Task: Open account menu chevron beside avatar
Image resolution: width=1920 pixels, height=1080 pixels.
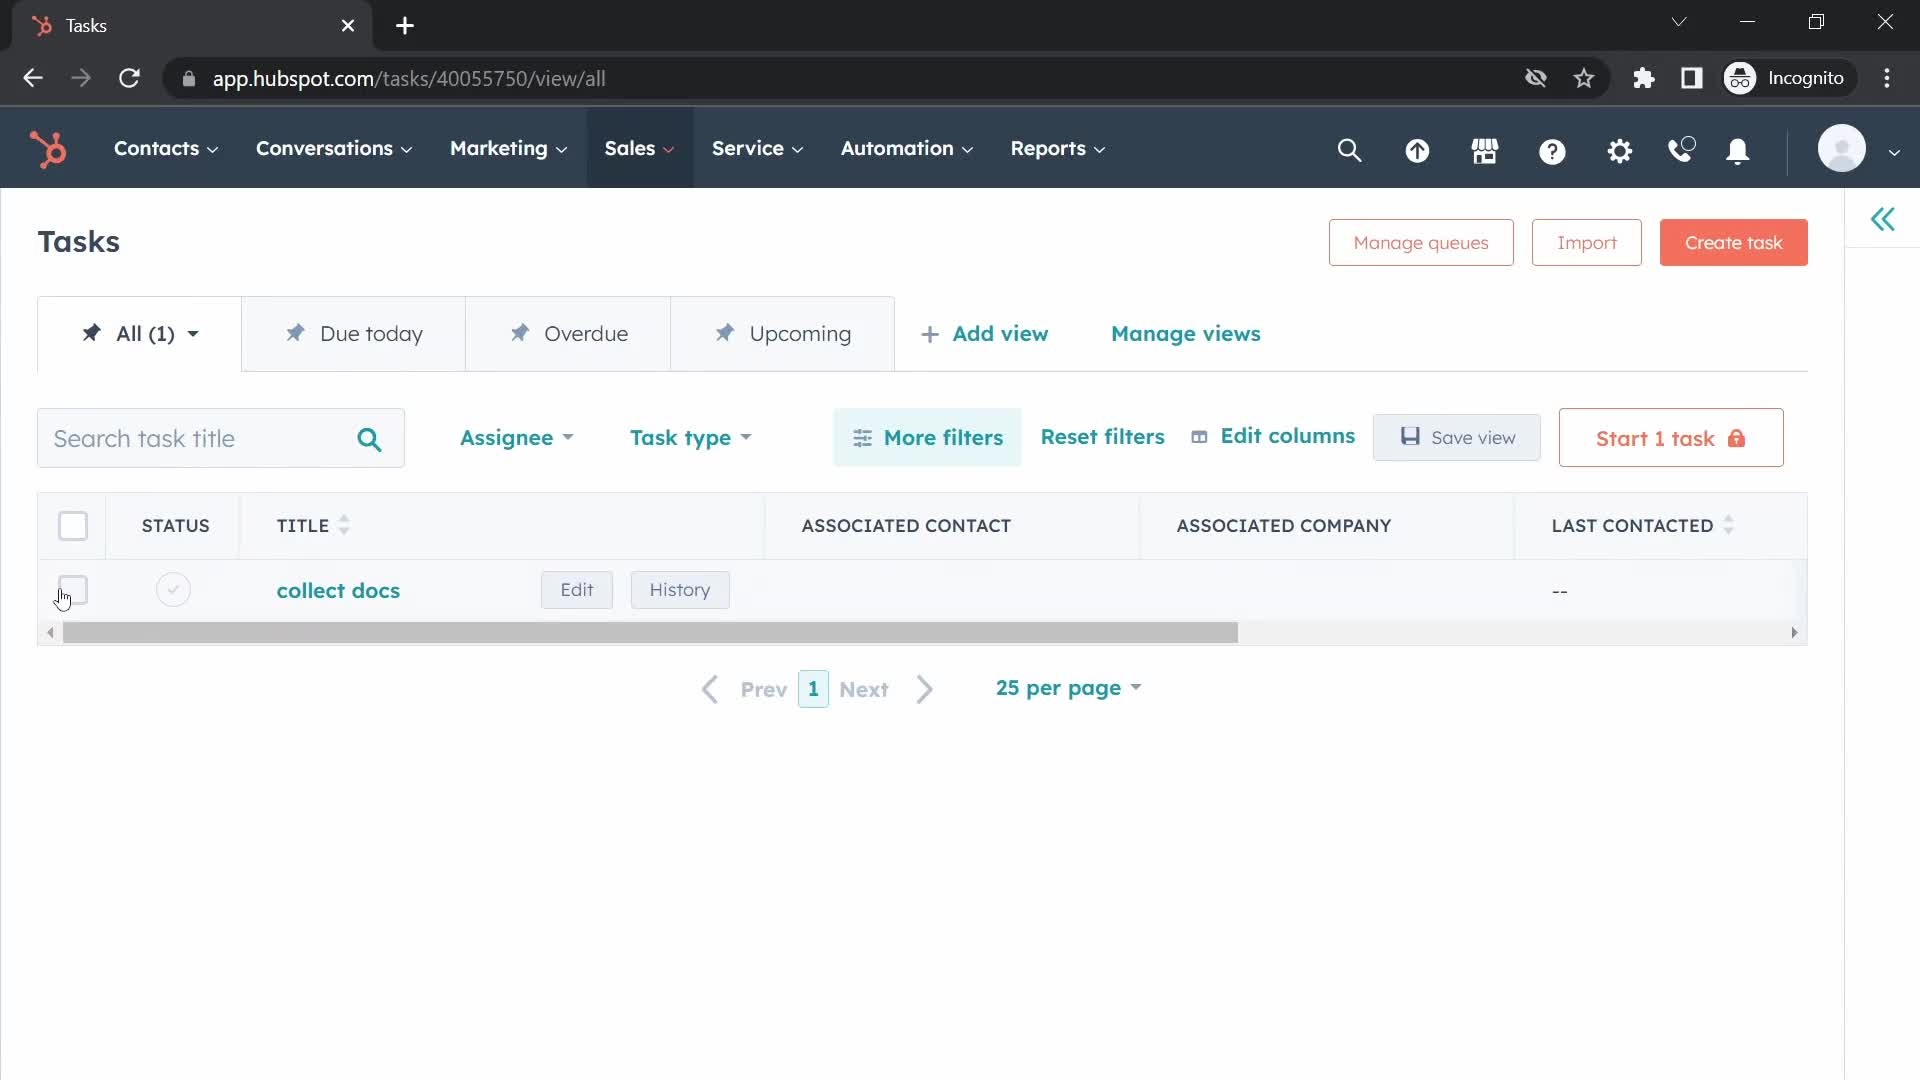Action: click(x=1893, y=152)
